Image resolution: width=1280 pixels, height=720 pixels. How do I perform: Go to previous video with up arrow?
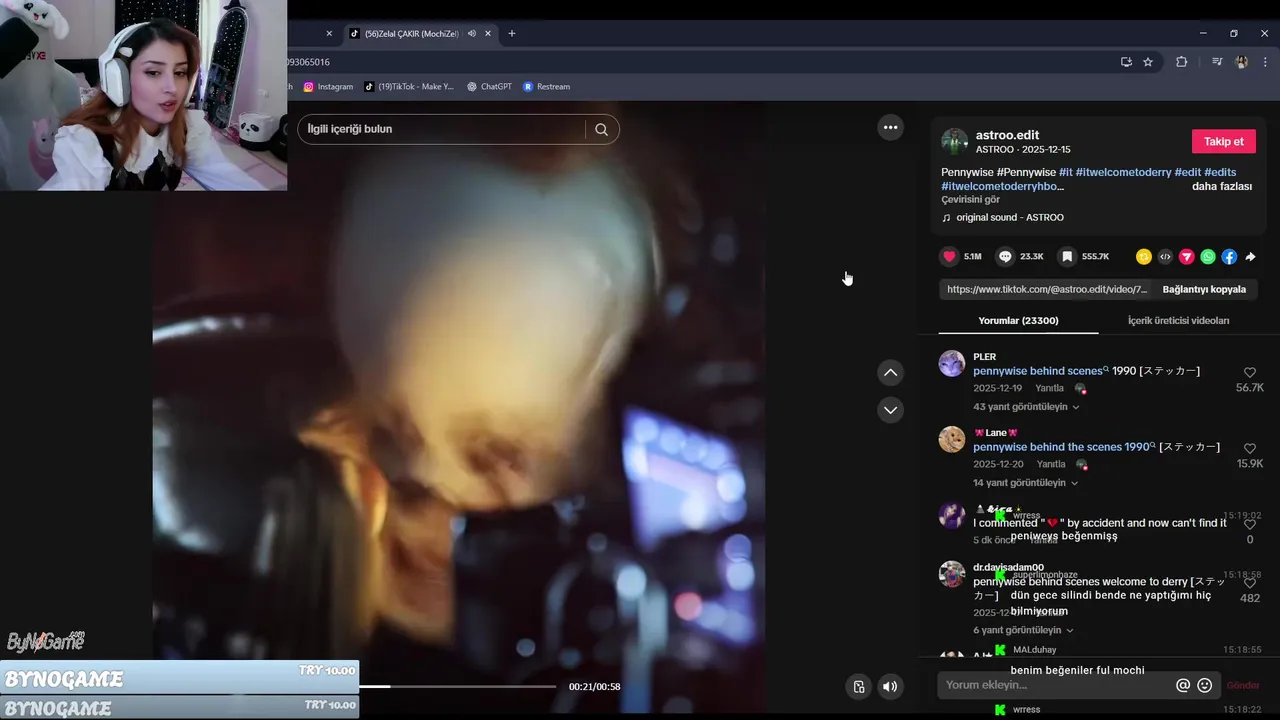pyautogui.click(x=890, y=373)
